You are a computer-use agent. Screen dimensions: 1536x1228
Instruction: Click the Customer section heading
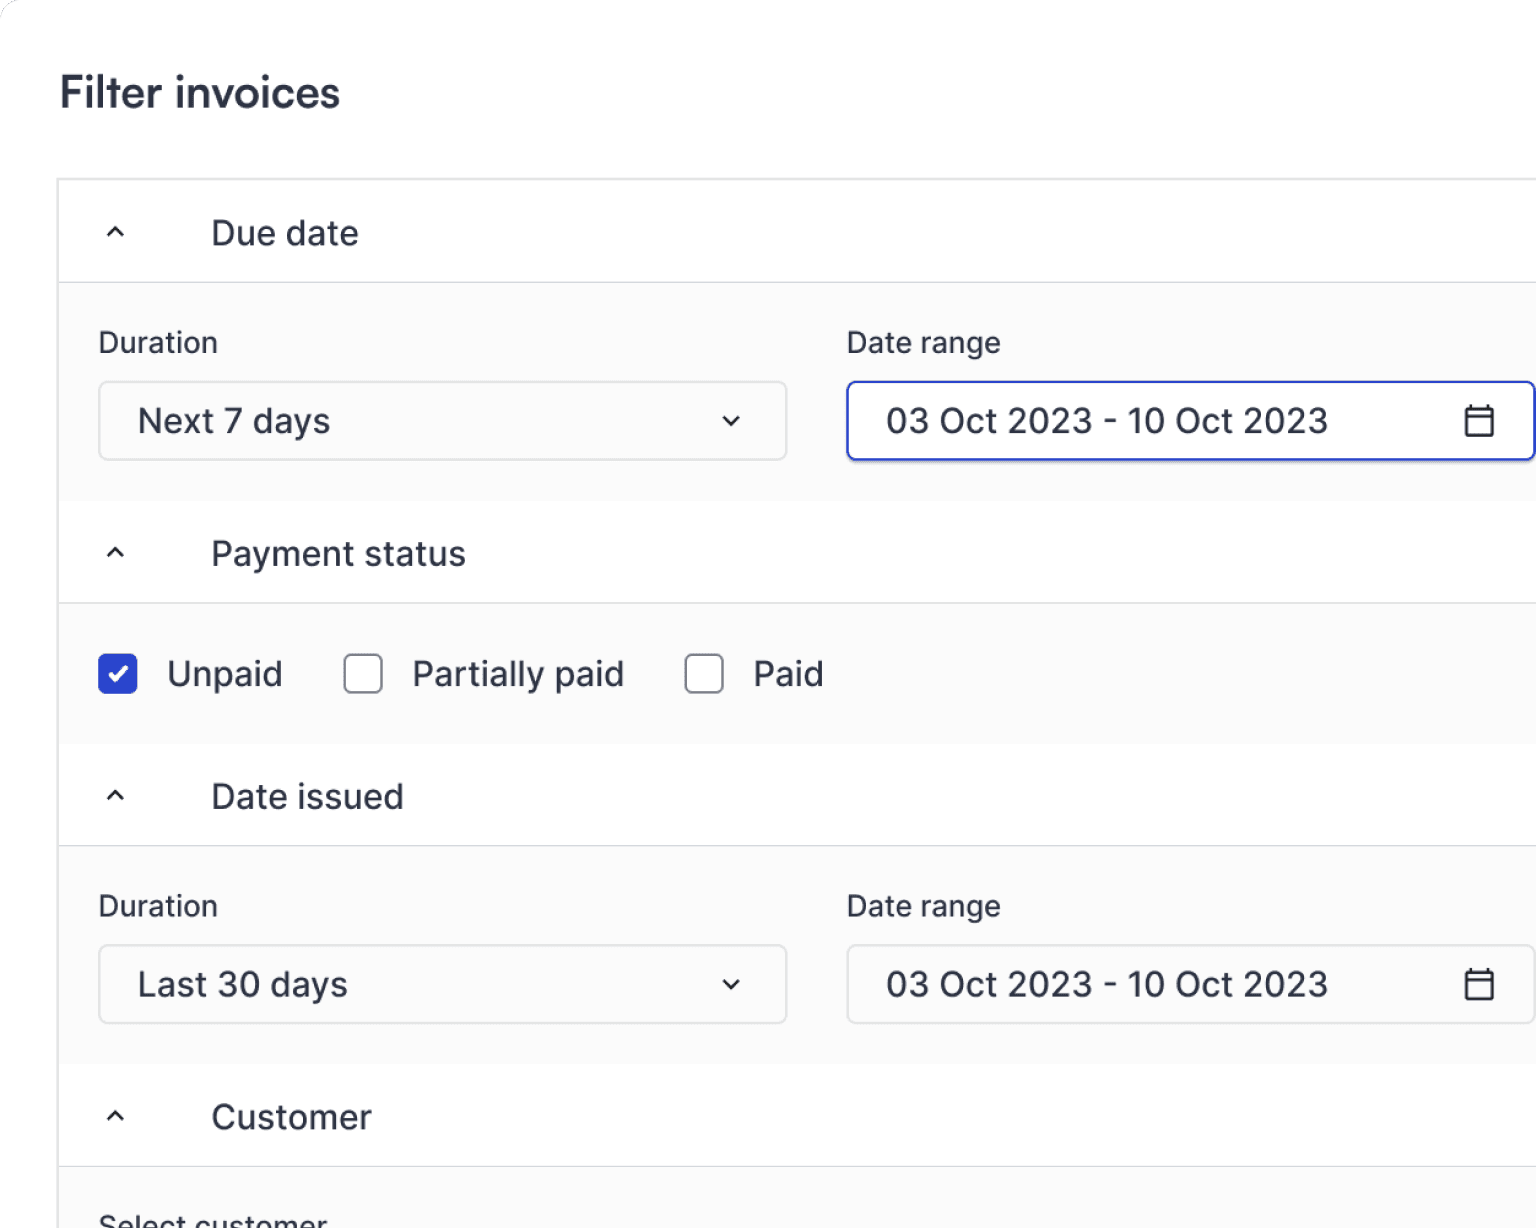point(291,1117)
